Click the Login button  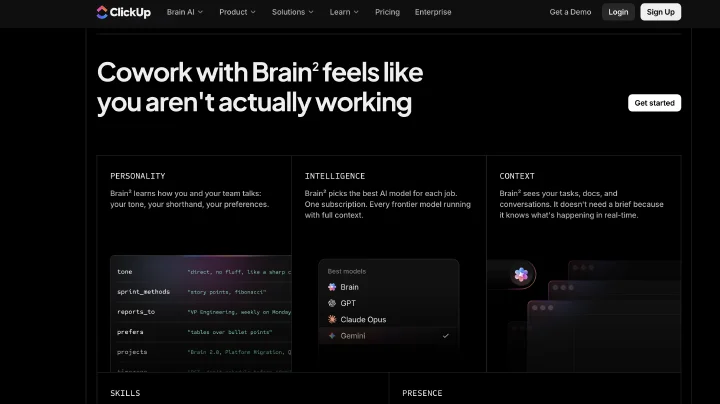[618, 12]
